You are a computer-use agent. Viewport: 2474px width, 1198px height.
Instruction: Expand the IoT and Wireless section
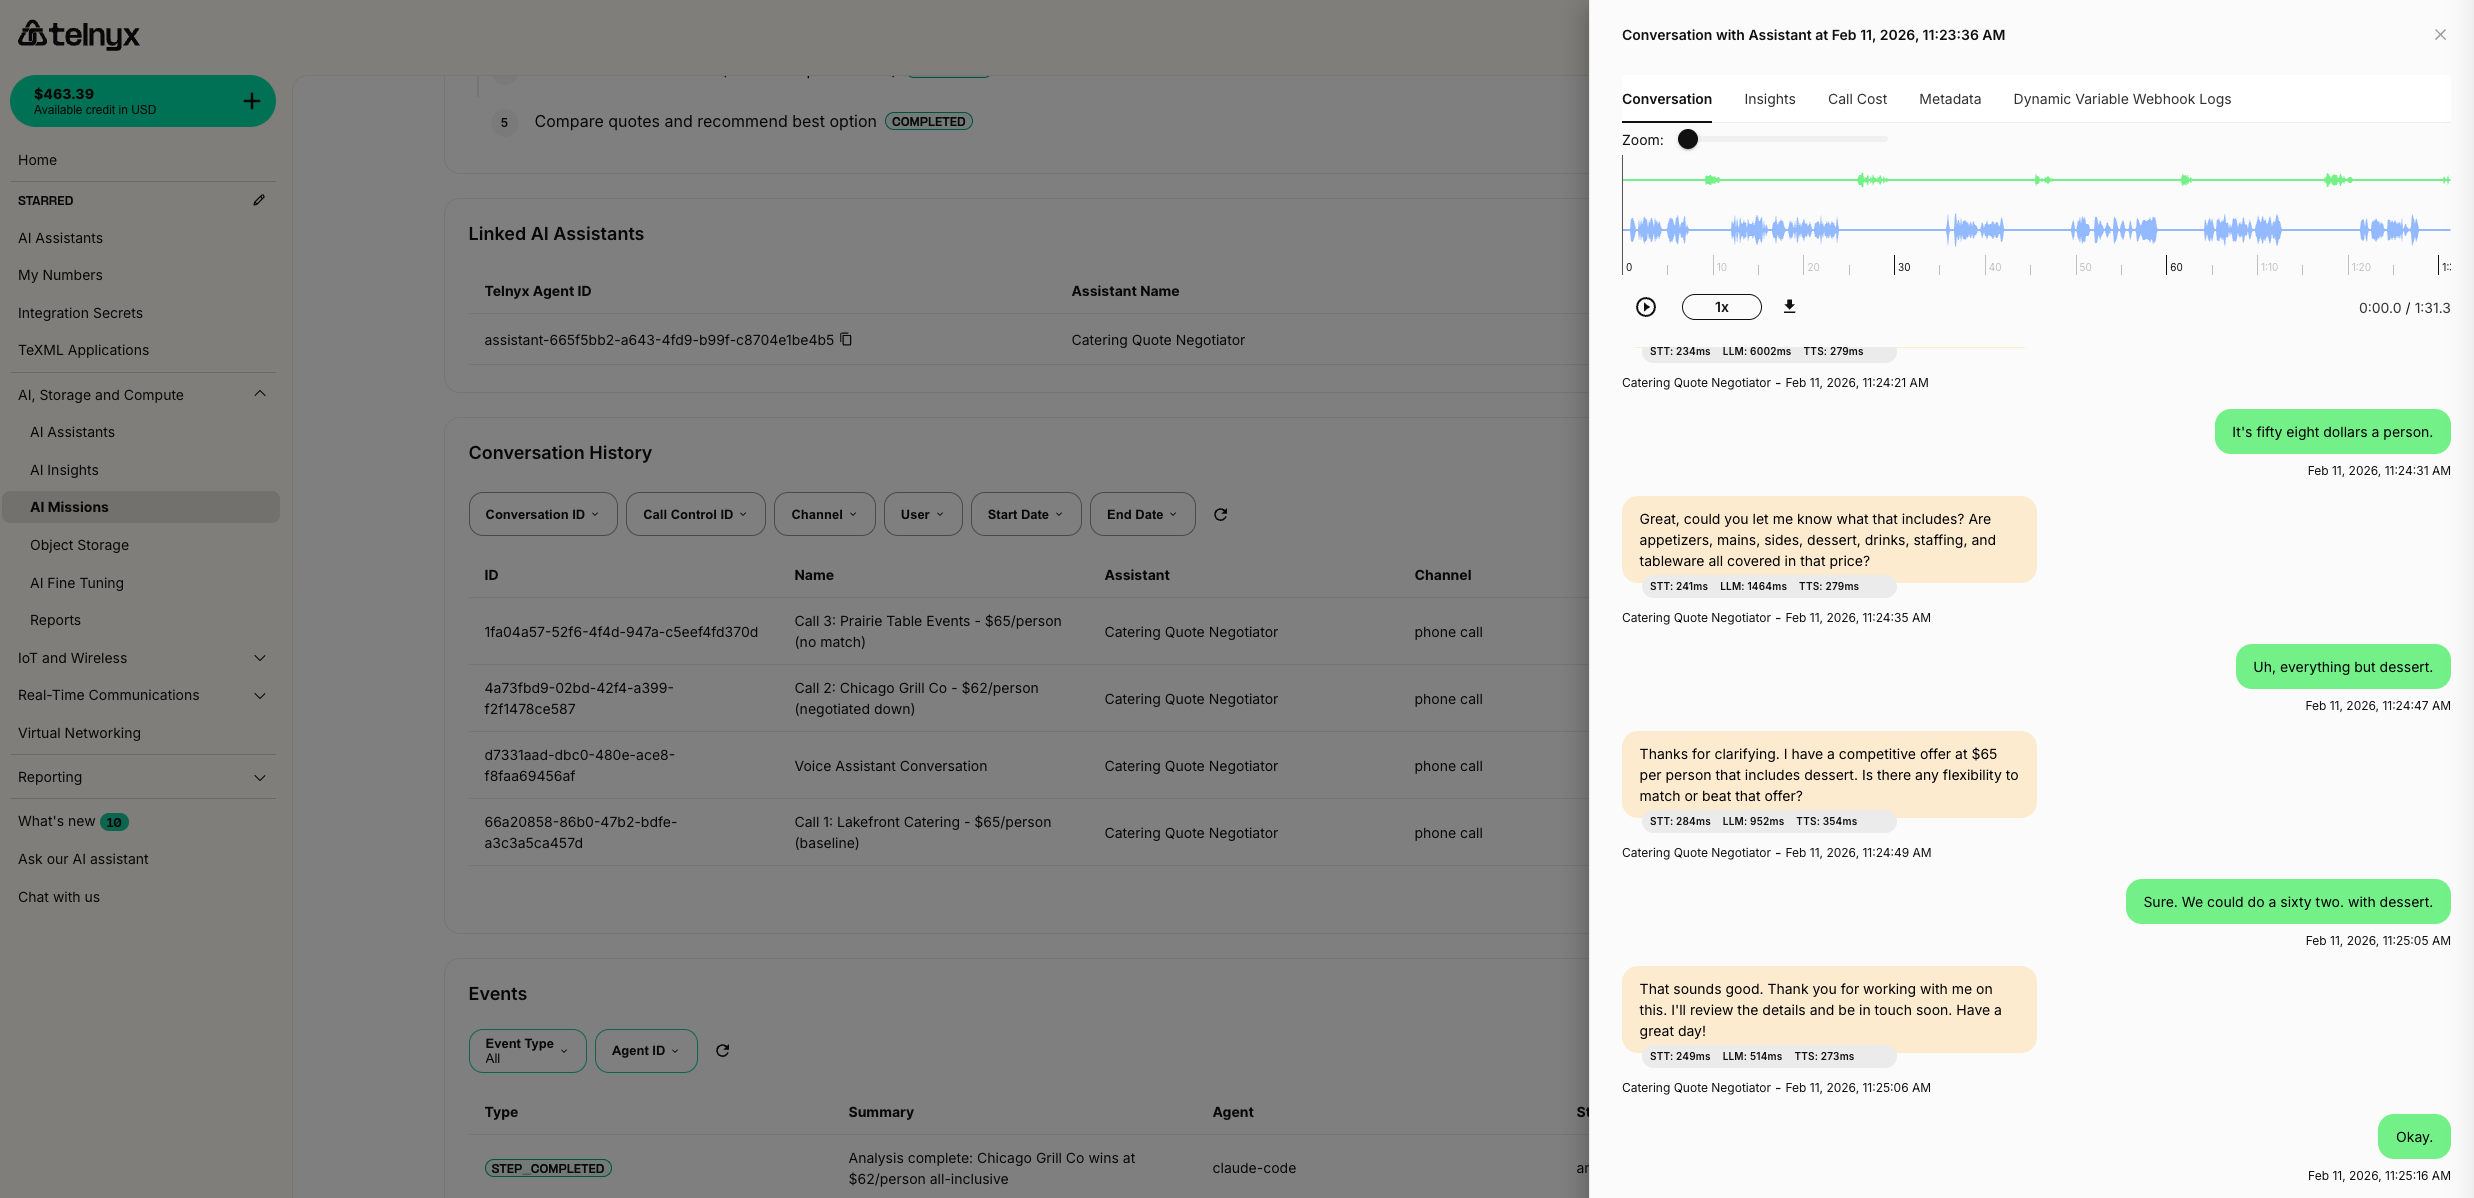point(260,658)
